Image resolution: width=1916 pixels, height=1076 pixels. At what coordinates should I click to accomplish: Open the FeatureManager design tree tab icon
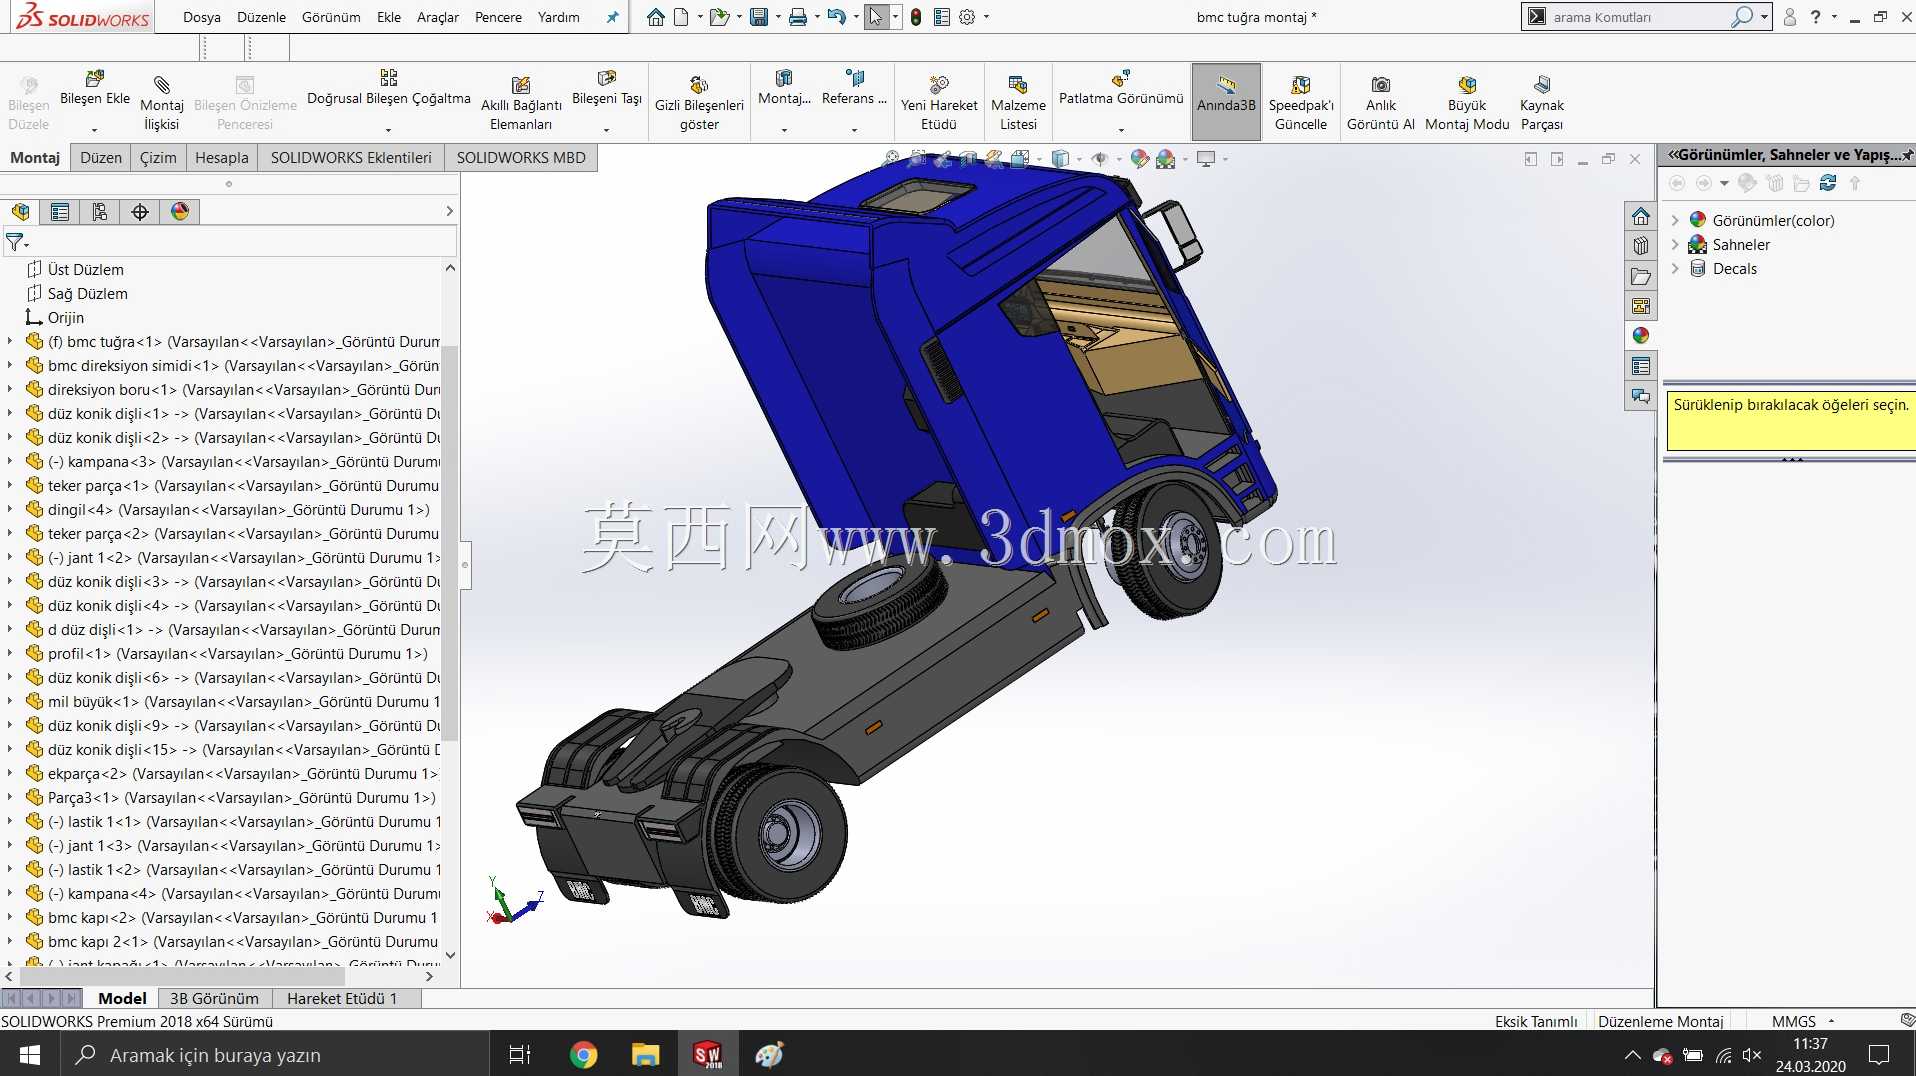coord(20,211)
